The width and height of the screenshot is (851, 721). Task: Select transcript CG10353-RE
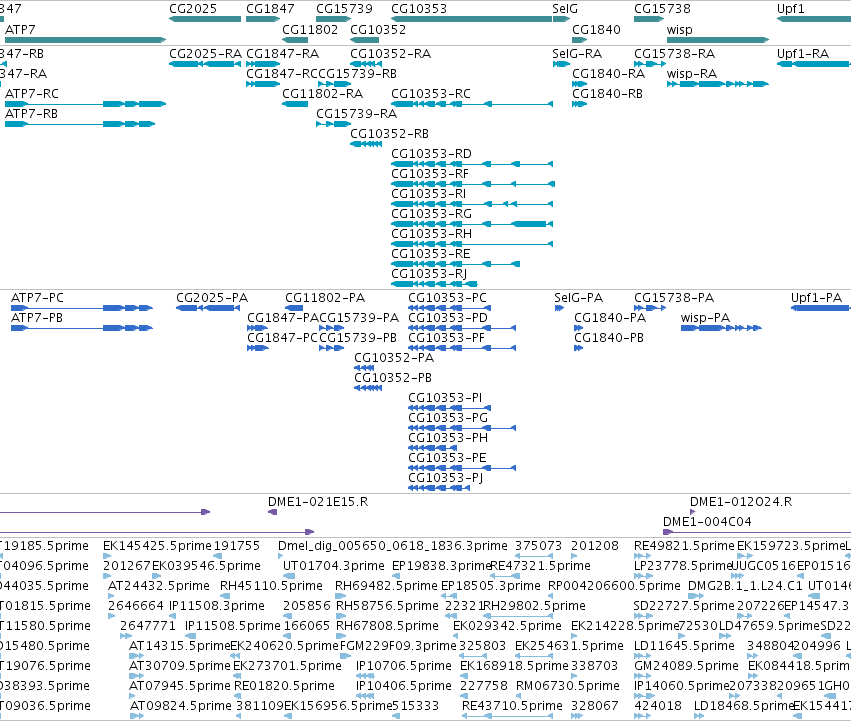[455, 264]
